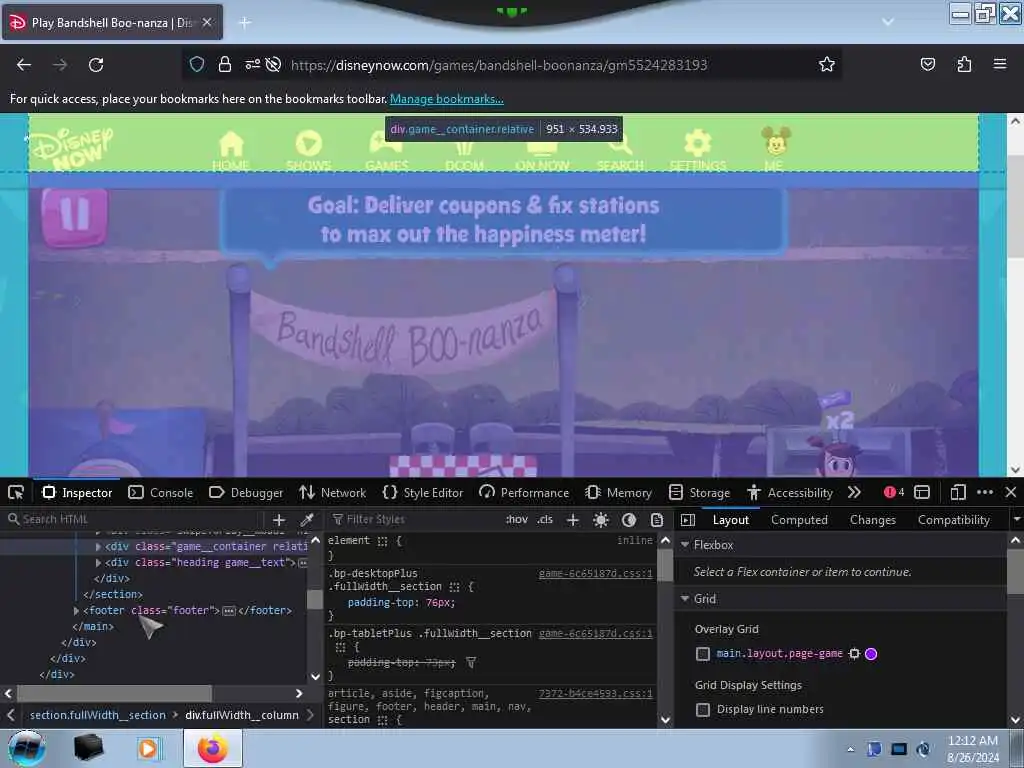Save page to Pocket
1024x768 pixels.
coord(927,64)
